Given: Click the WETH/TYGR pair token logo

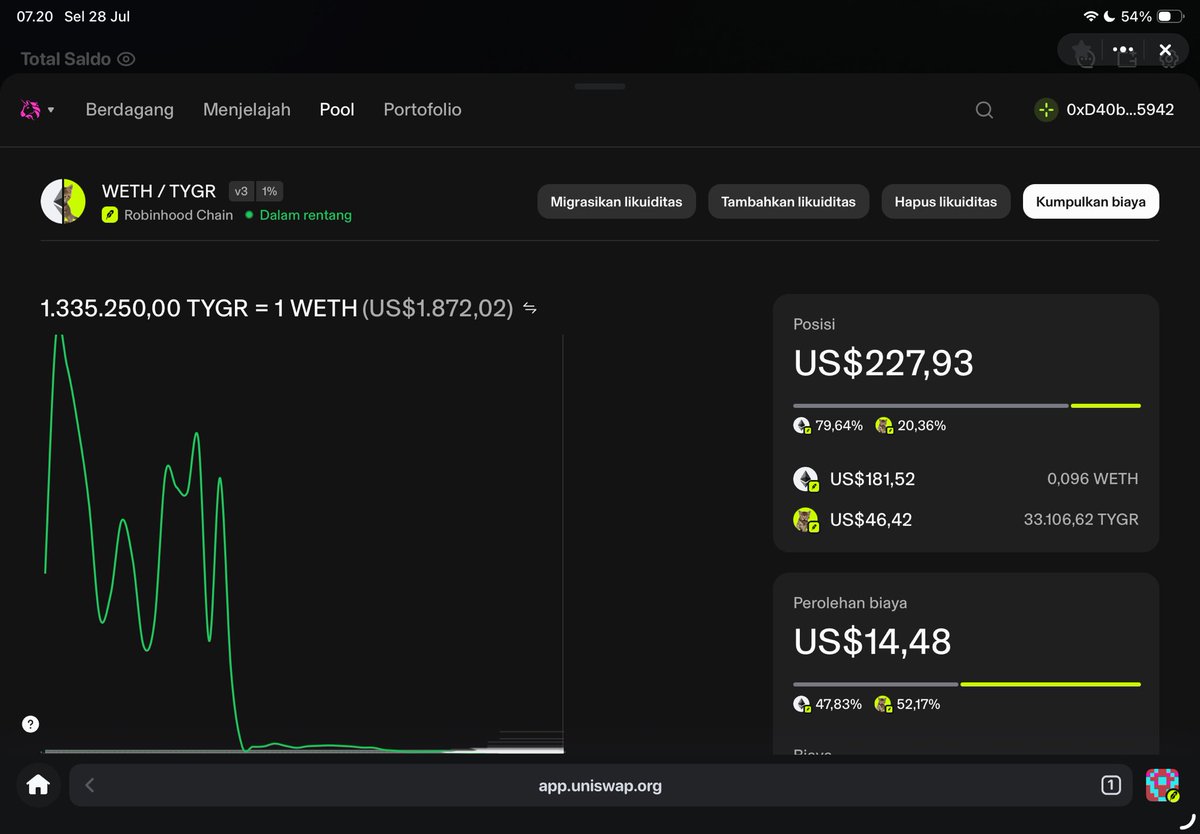Looking at the screenshot, I should click(63, 201).
